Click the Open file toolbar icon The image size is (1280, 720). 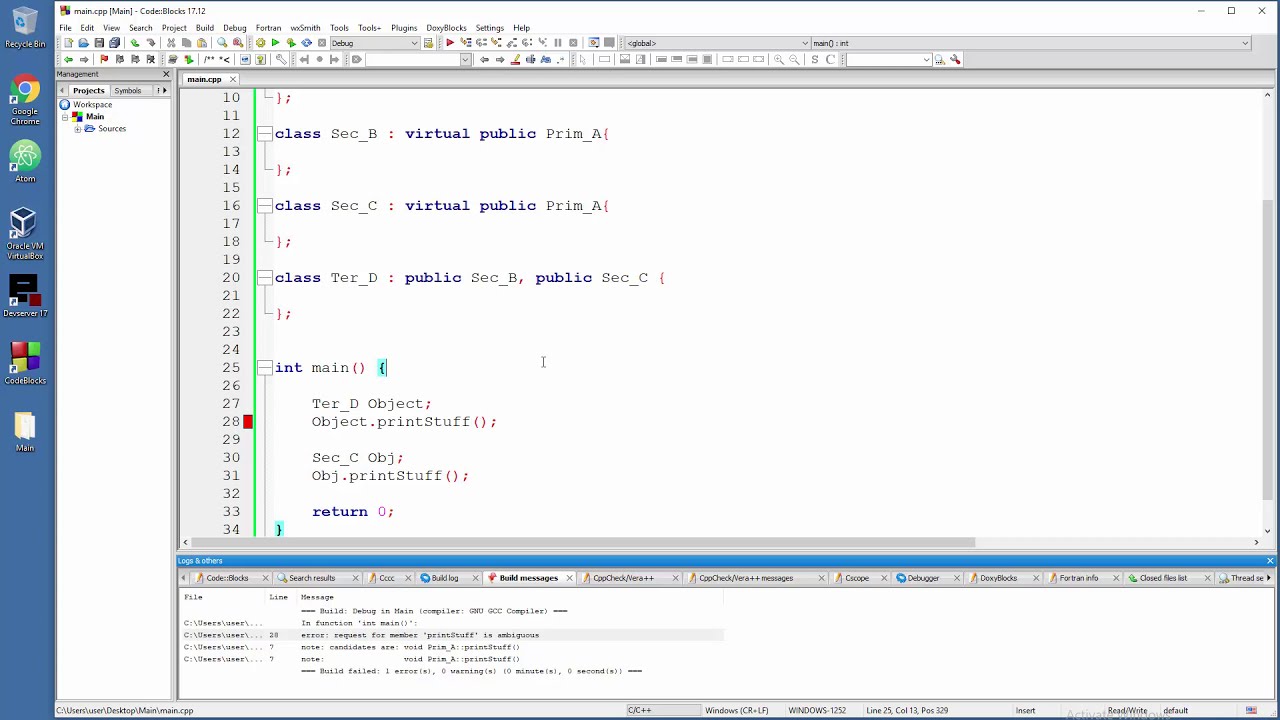[x=83, y=43]
